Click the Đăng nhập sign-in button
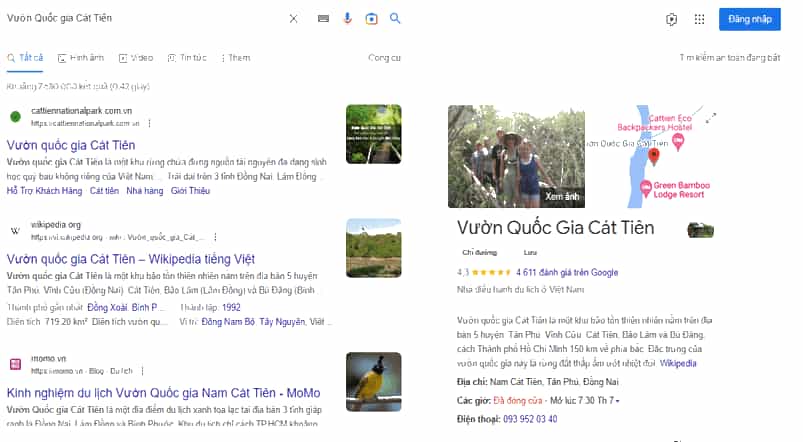 pos(750,19)
